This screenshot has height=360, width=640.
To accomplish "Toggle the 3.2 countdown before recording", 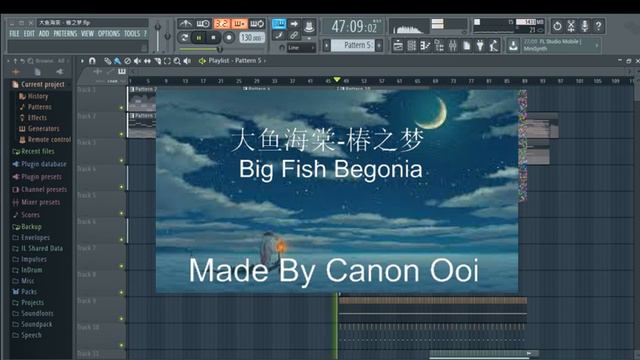I will pos(221,24).
